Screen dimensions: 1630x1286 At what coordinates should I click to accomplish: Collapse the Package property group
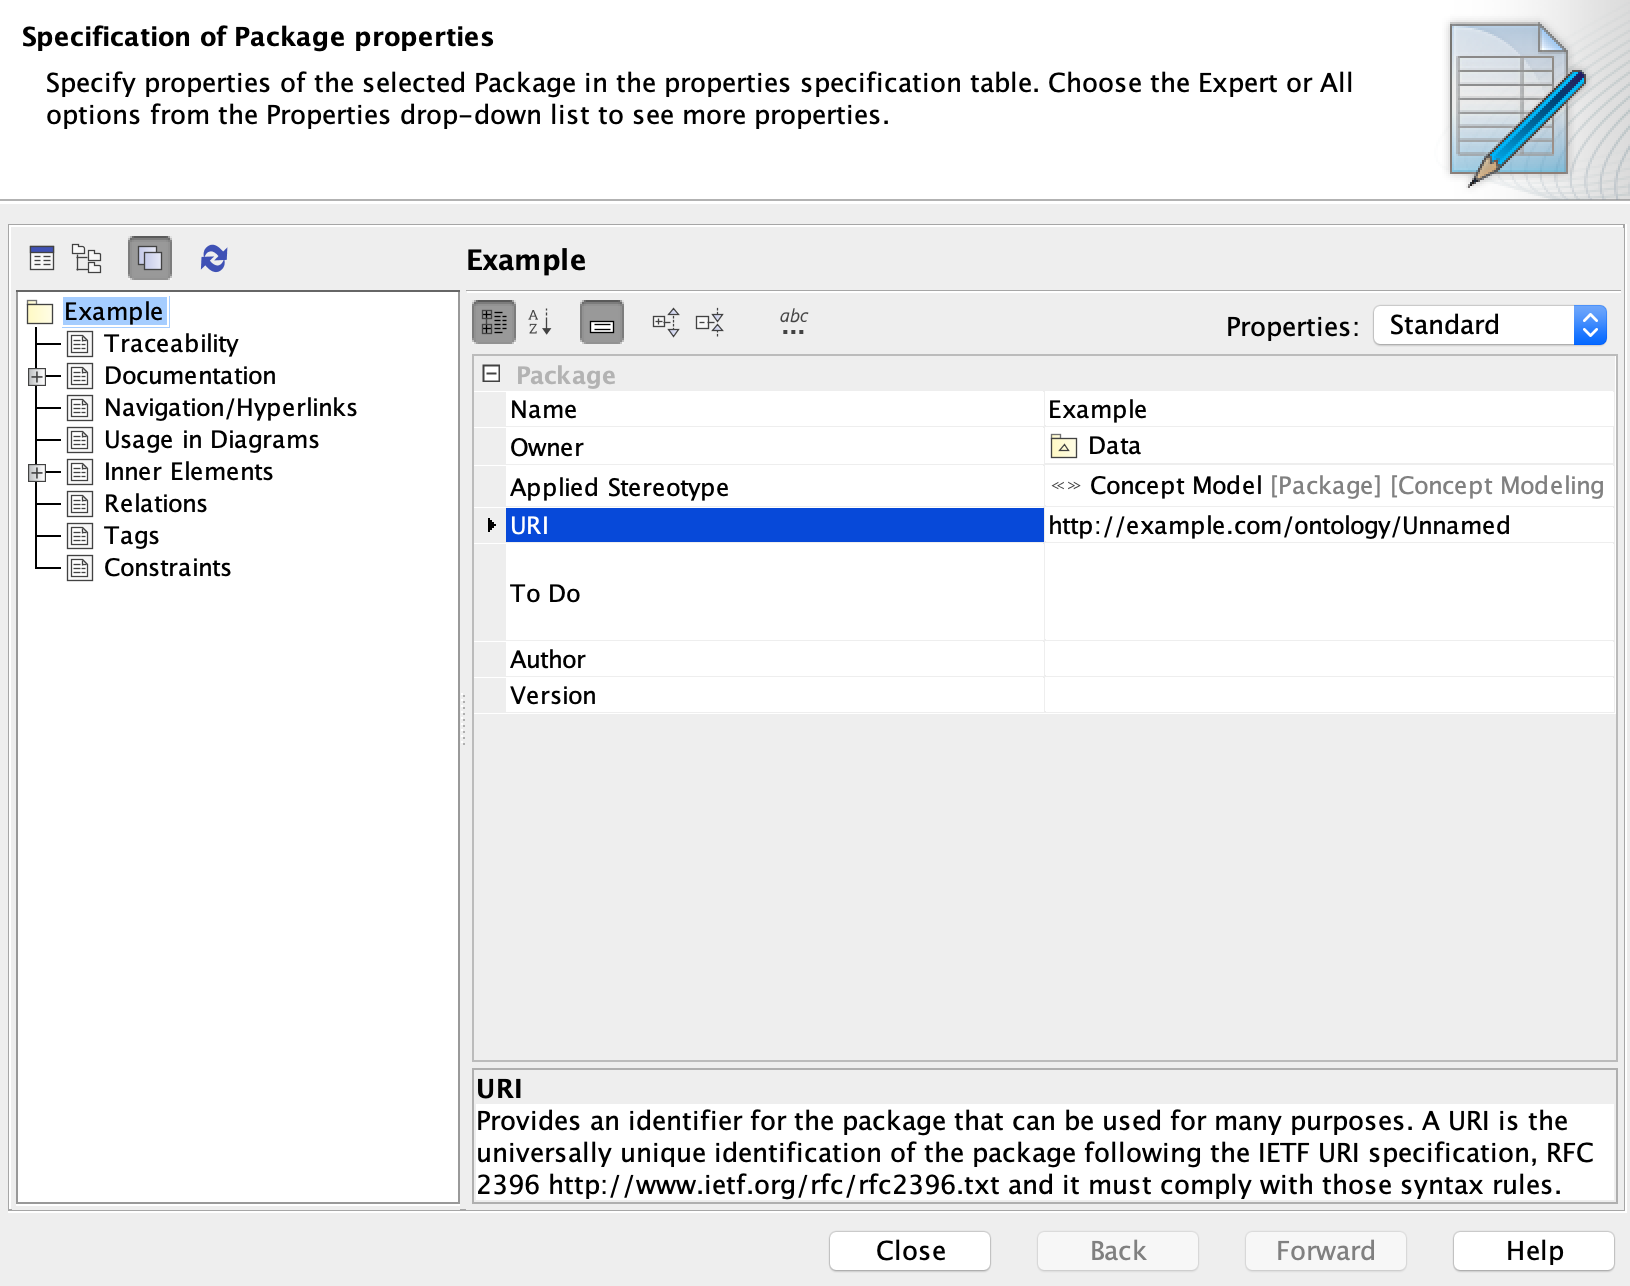tap(491, 374)
